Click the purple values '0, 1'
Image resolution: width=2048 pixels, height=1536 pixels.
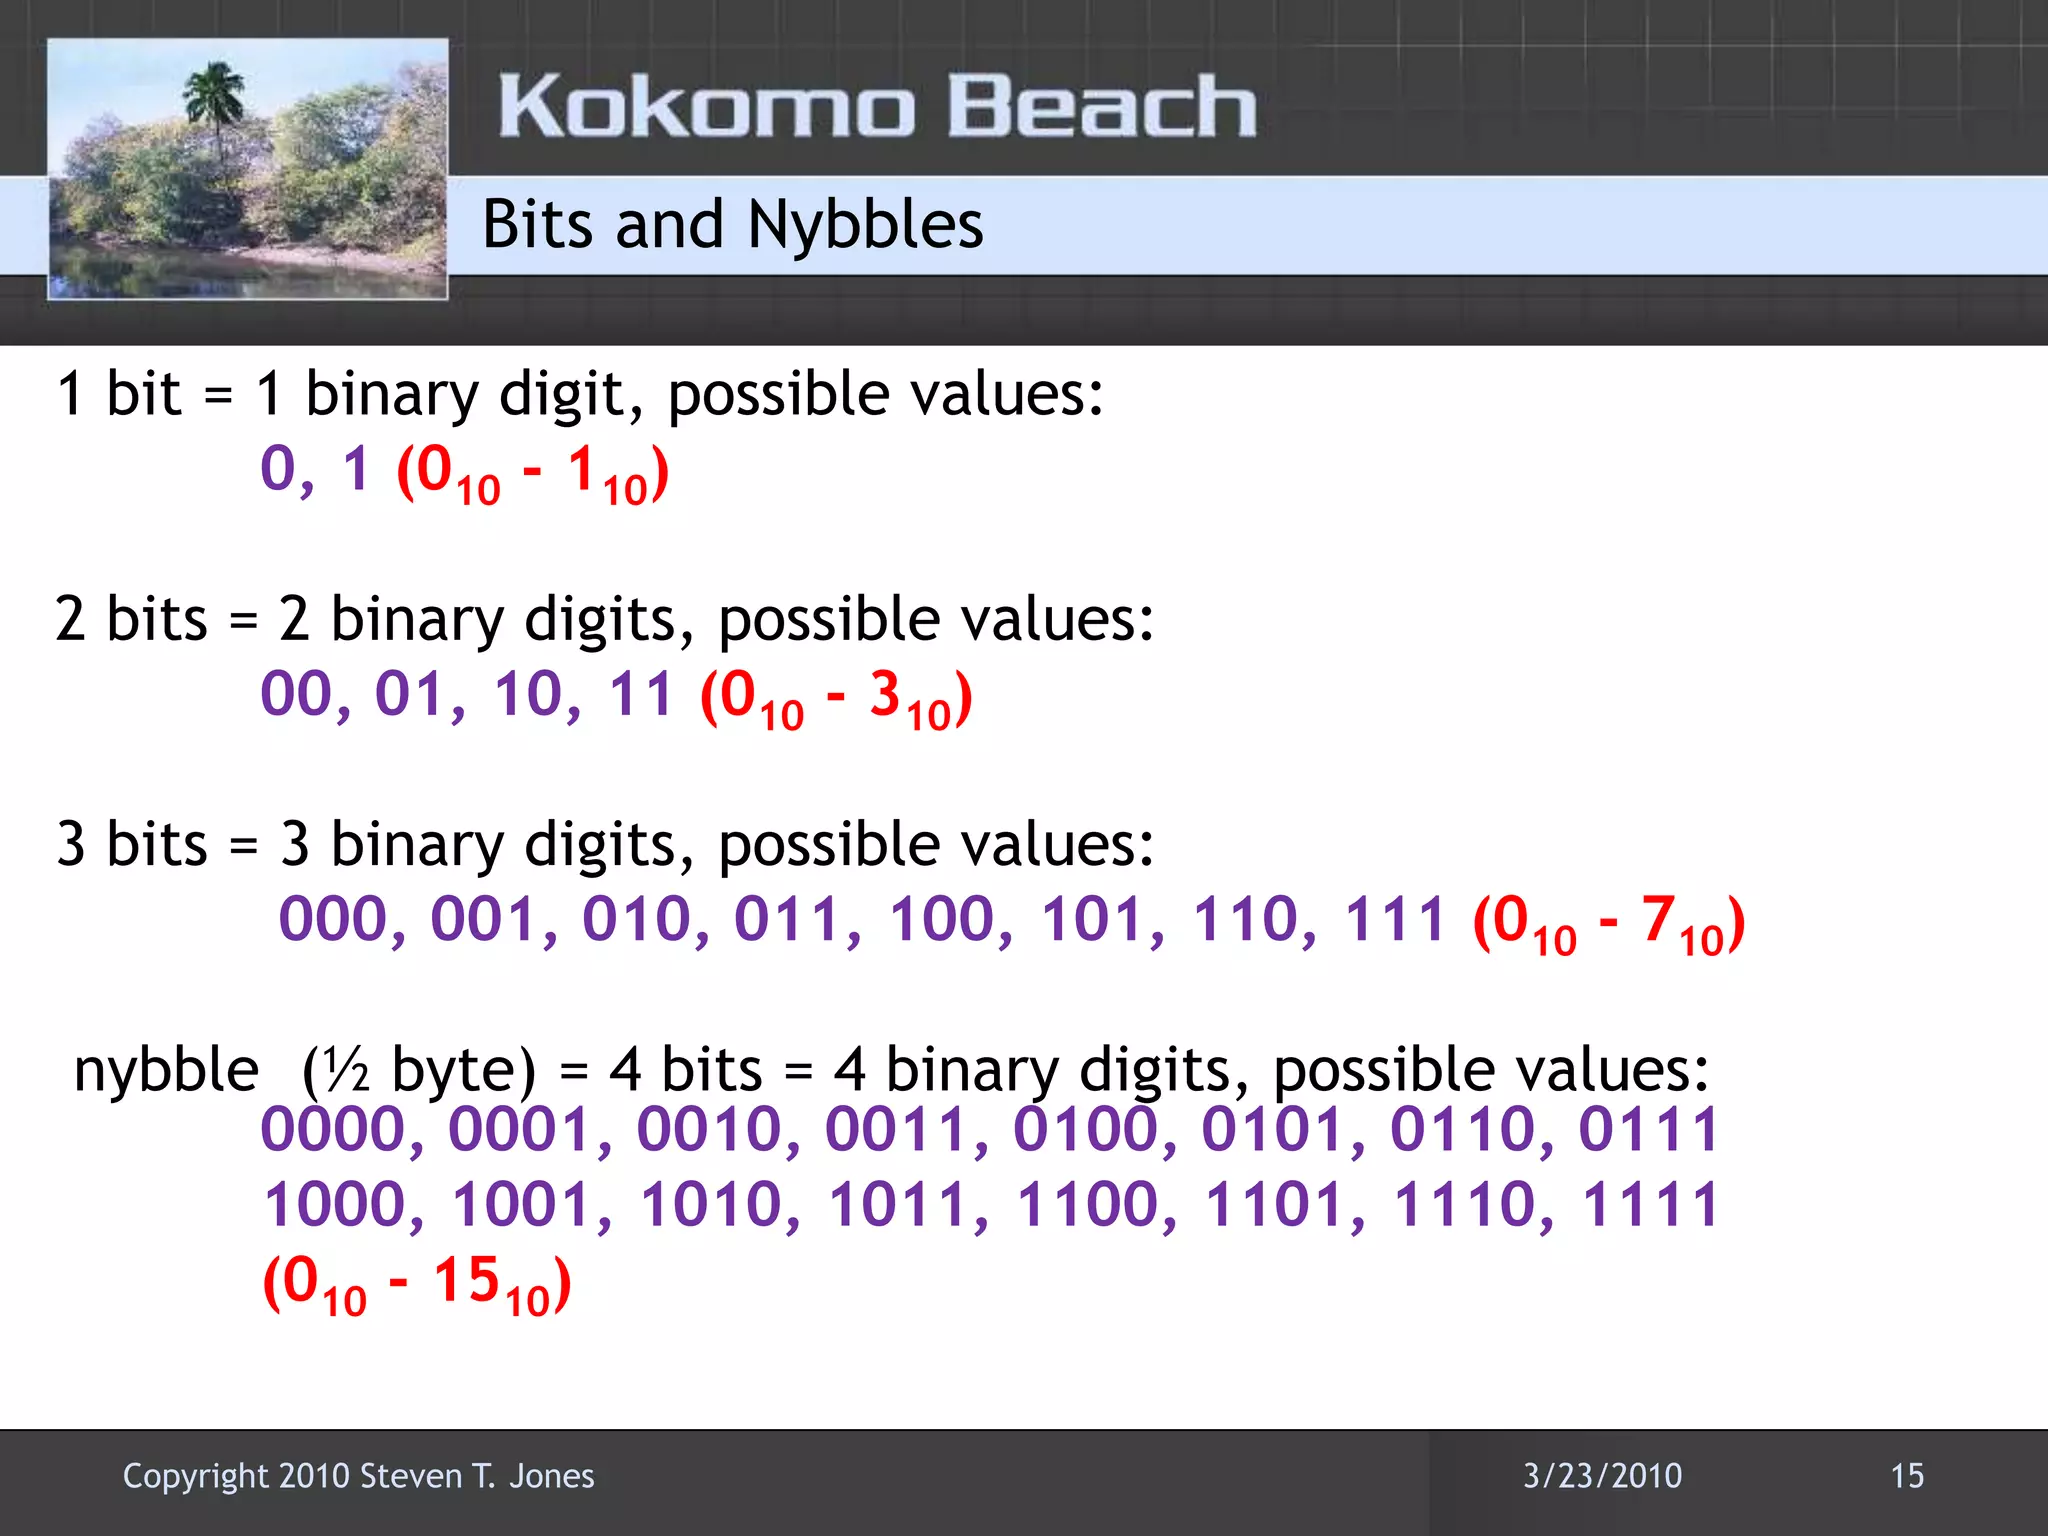[x=315, y=469]
